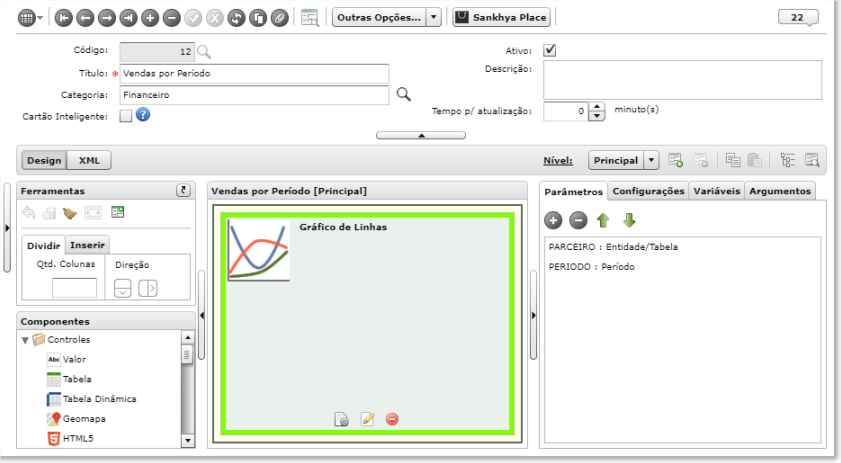Collapse the Controles folder in Componentes
The image size is (841, 463).
25,340
